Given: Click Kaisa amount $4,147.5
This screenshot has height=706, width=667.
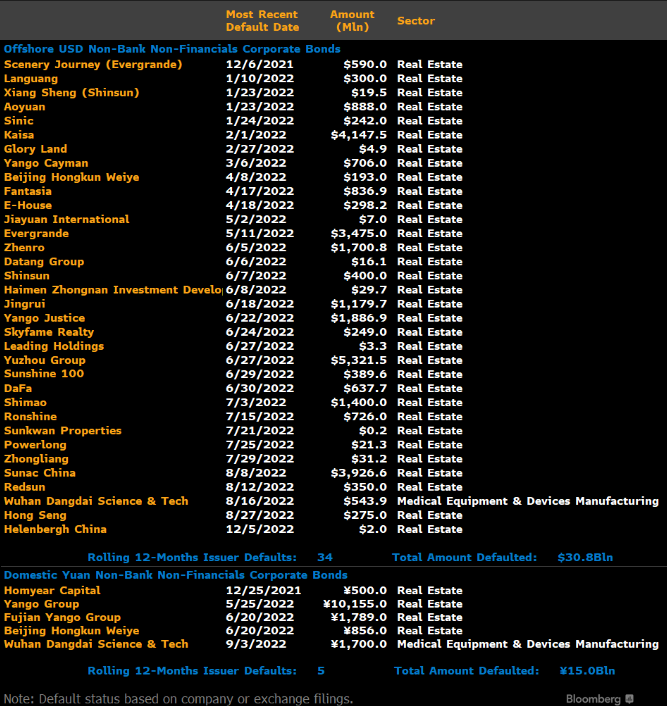Looking at the screenshot, I should [358, 135].
